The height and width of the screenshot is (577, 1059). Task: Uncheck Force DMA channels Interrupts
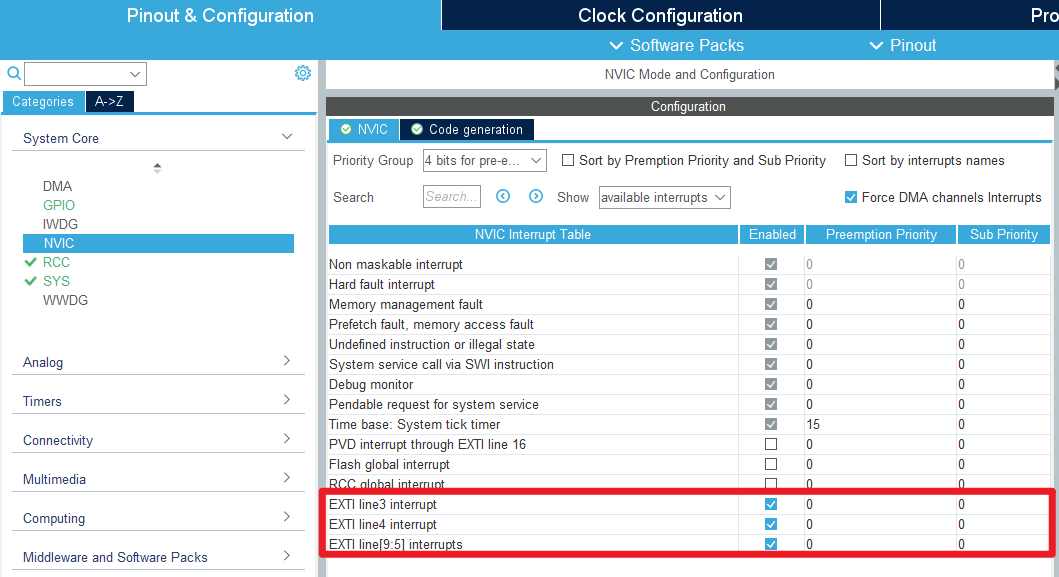pyautogui.click(x=851, y=197)
